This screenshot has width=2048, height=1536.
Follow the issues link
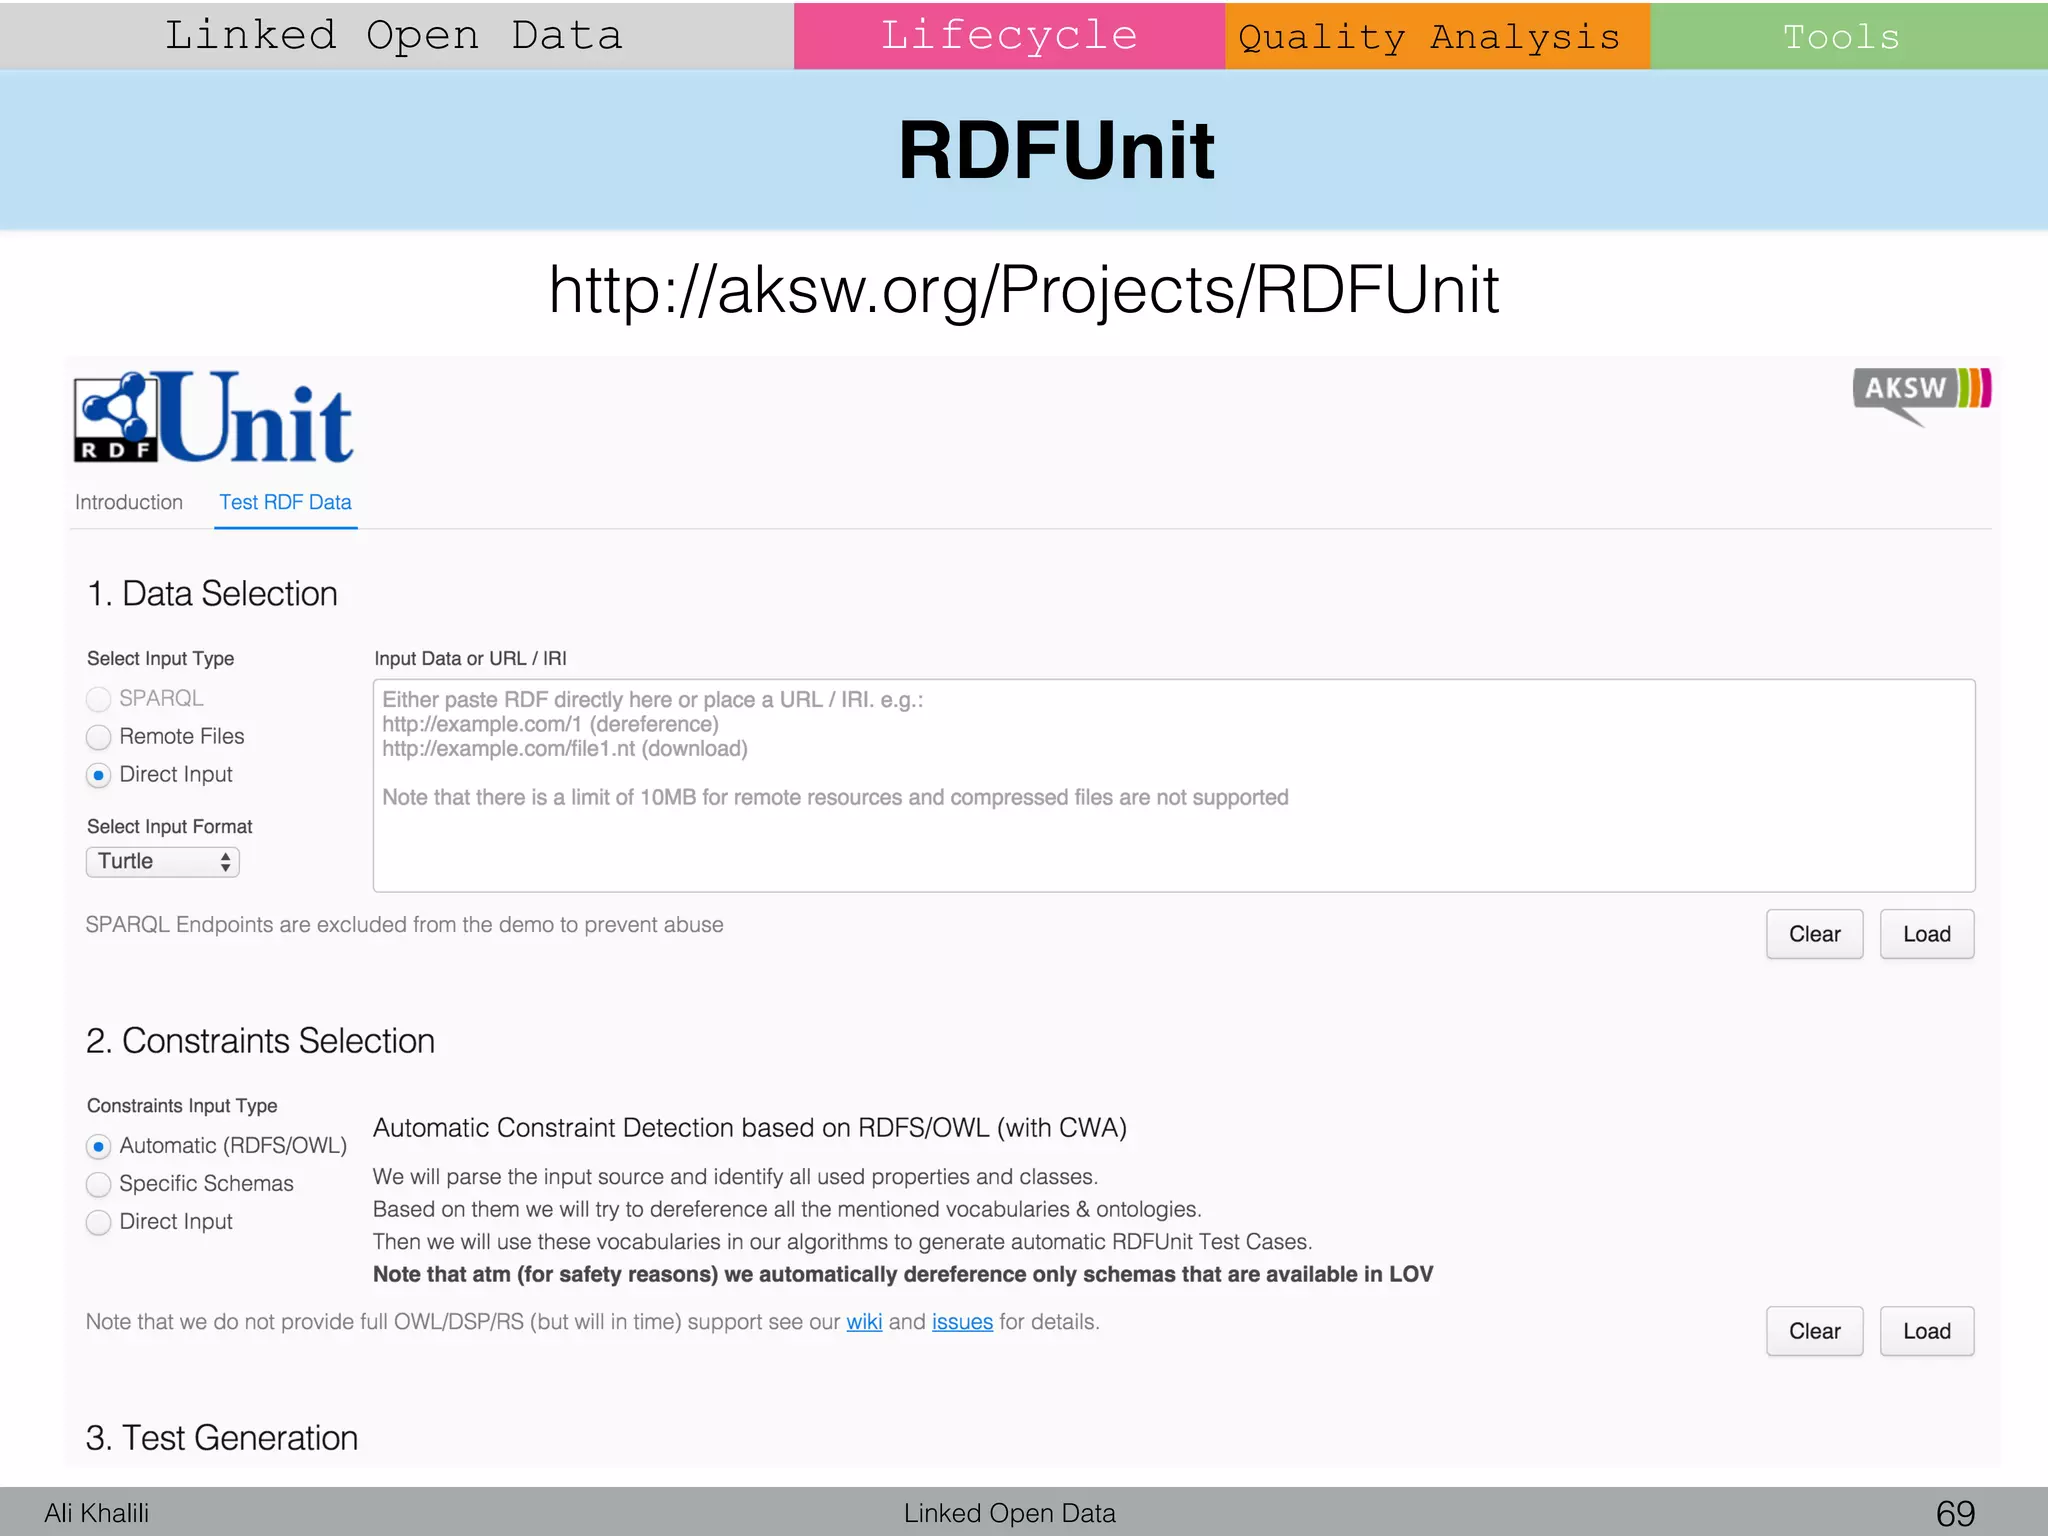pyautogui.click(x=961, y=1322)
